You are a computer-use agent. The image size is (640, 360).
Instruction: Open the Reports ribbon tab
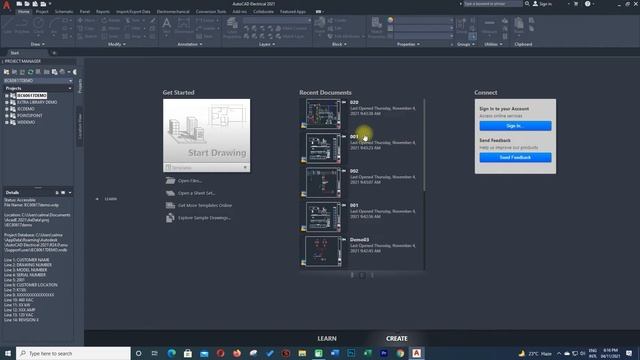tap(103, 11)
